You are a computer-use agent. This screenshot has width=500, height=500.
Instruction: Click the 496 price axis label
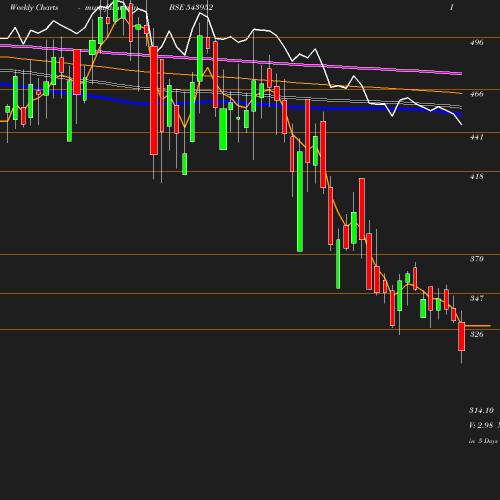click(x=476, y=42)
